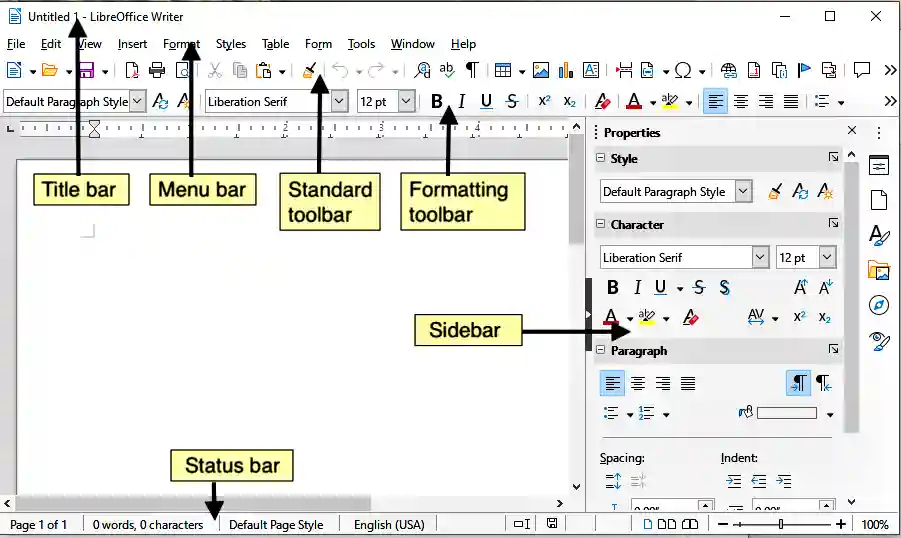
Task: Collapse the Paragraph section
Action: (x=600, y=349)
